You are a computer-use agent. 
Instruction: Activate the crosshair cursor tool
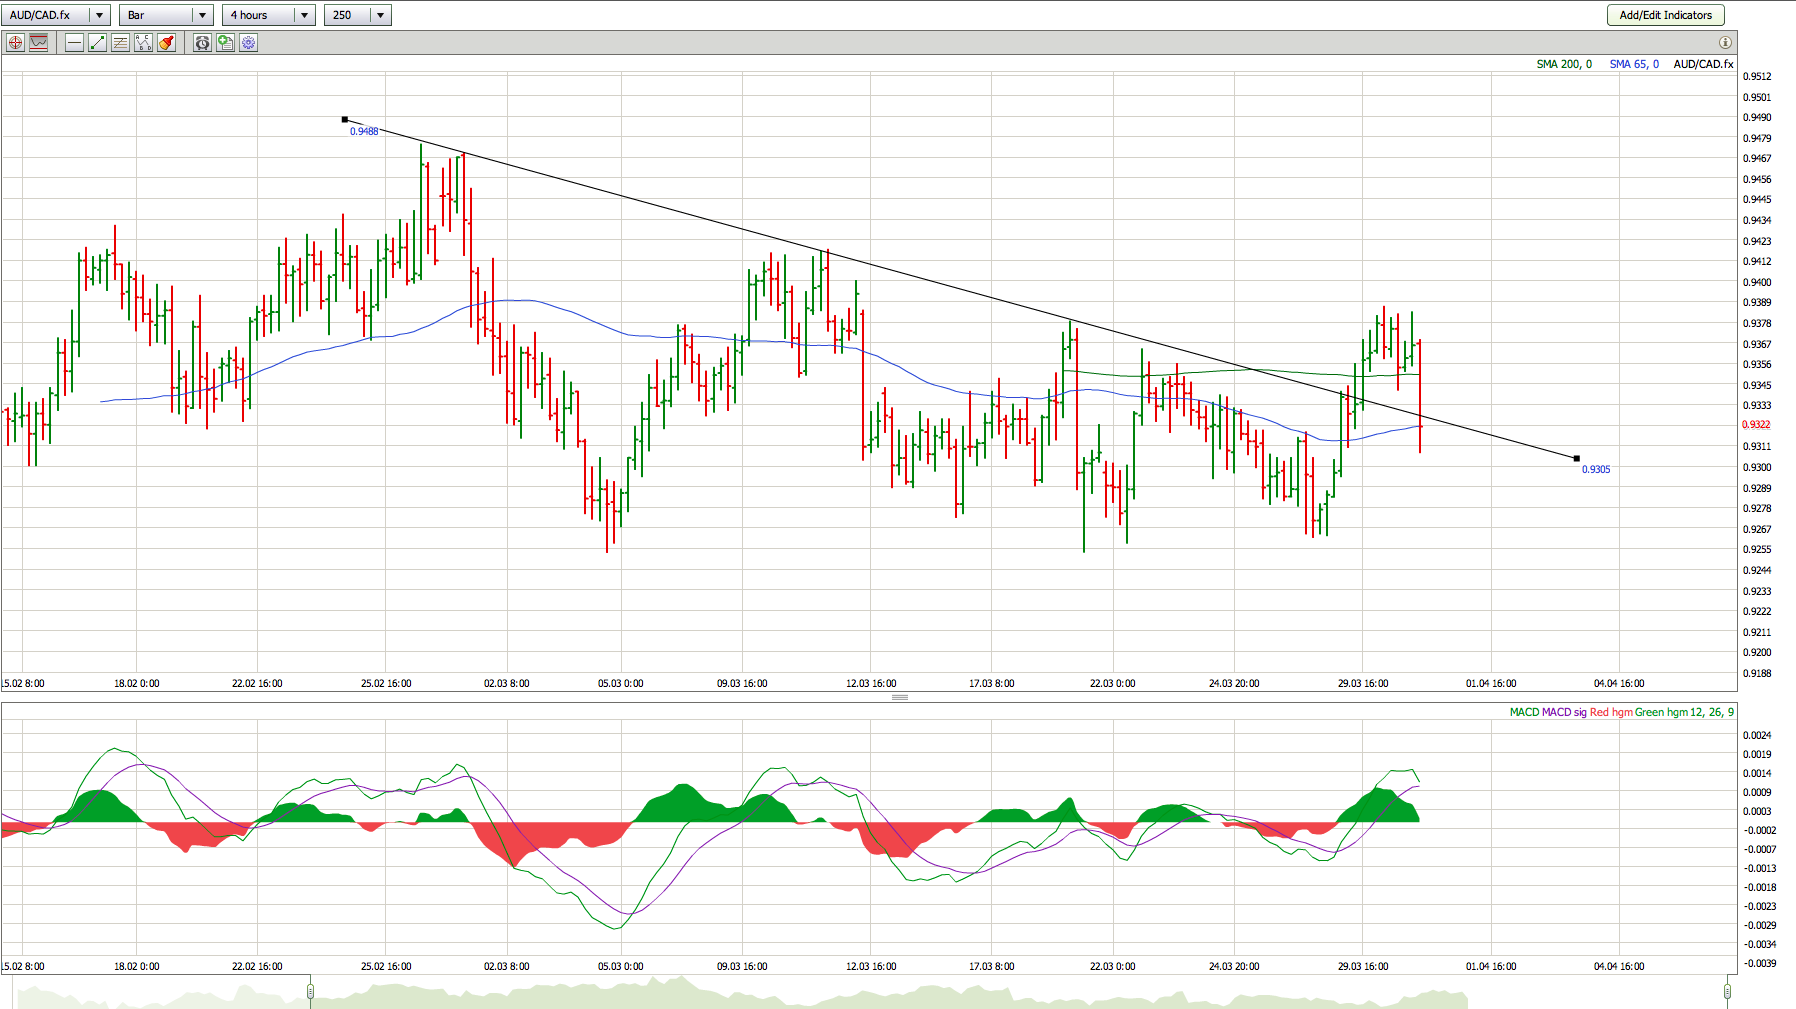click(x=15, y=43)
